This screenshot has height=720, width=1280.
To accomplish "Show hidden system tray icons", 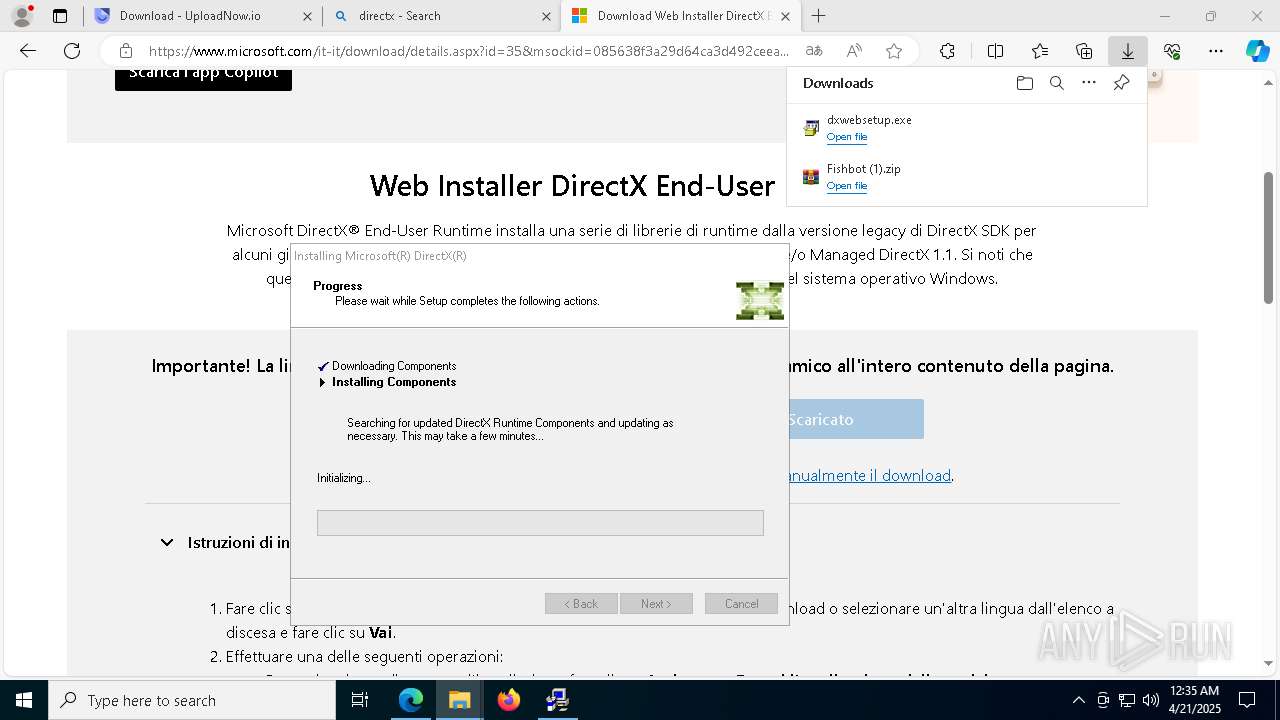I will tap(1078, 700).
